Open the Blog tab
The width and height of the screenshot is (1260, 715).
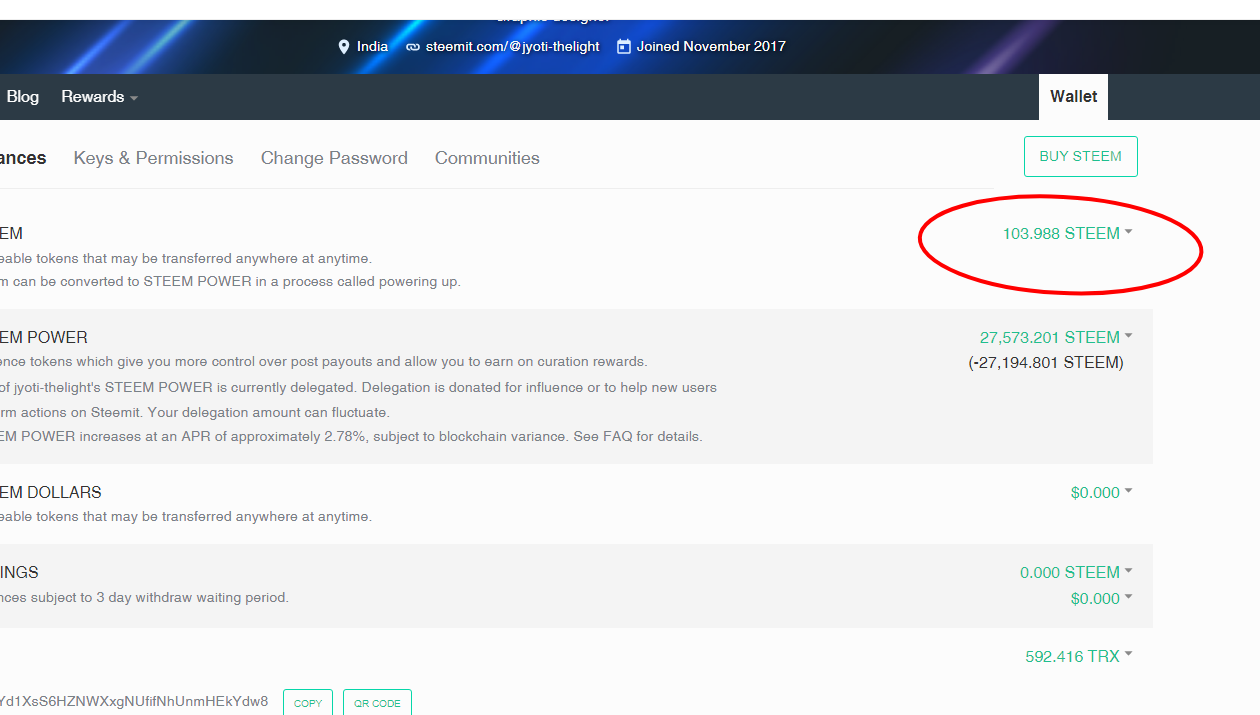tap(22, 97)
